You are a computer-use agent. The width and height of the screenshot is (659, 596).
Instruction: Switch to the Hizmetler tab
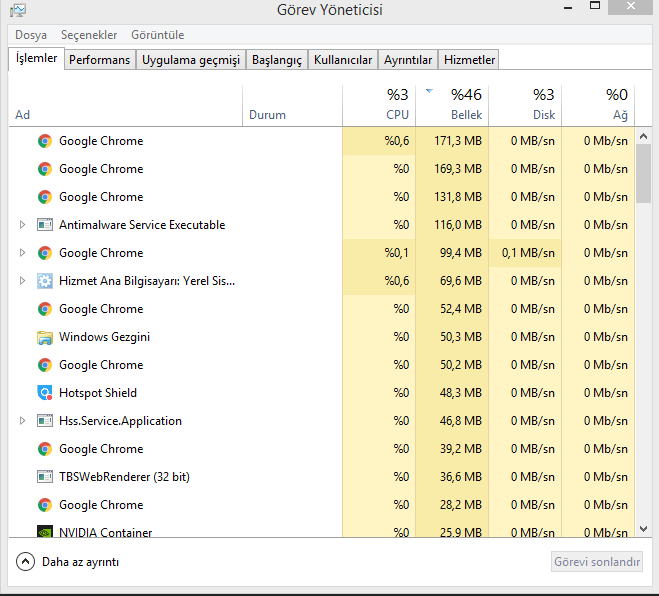point(469,60)
